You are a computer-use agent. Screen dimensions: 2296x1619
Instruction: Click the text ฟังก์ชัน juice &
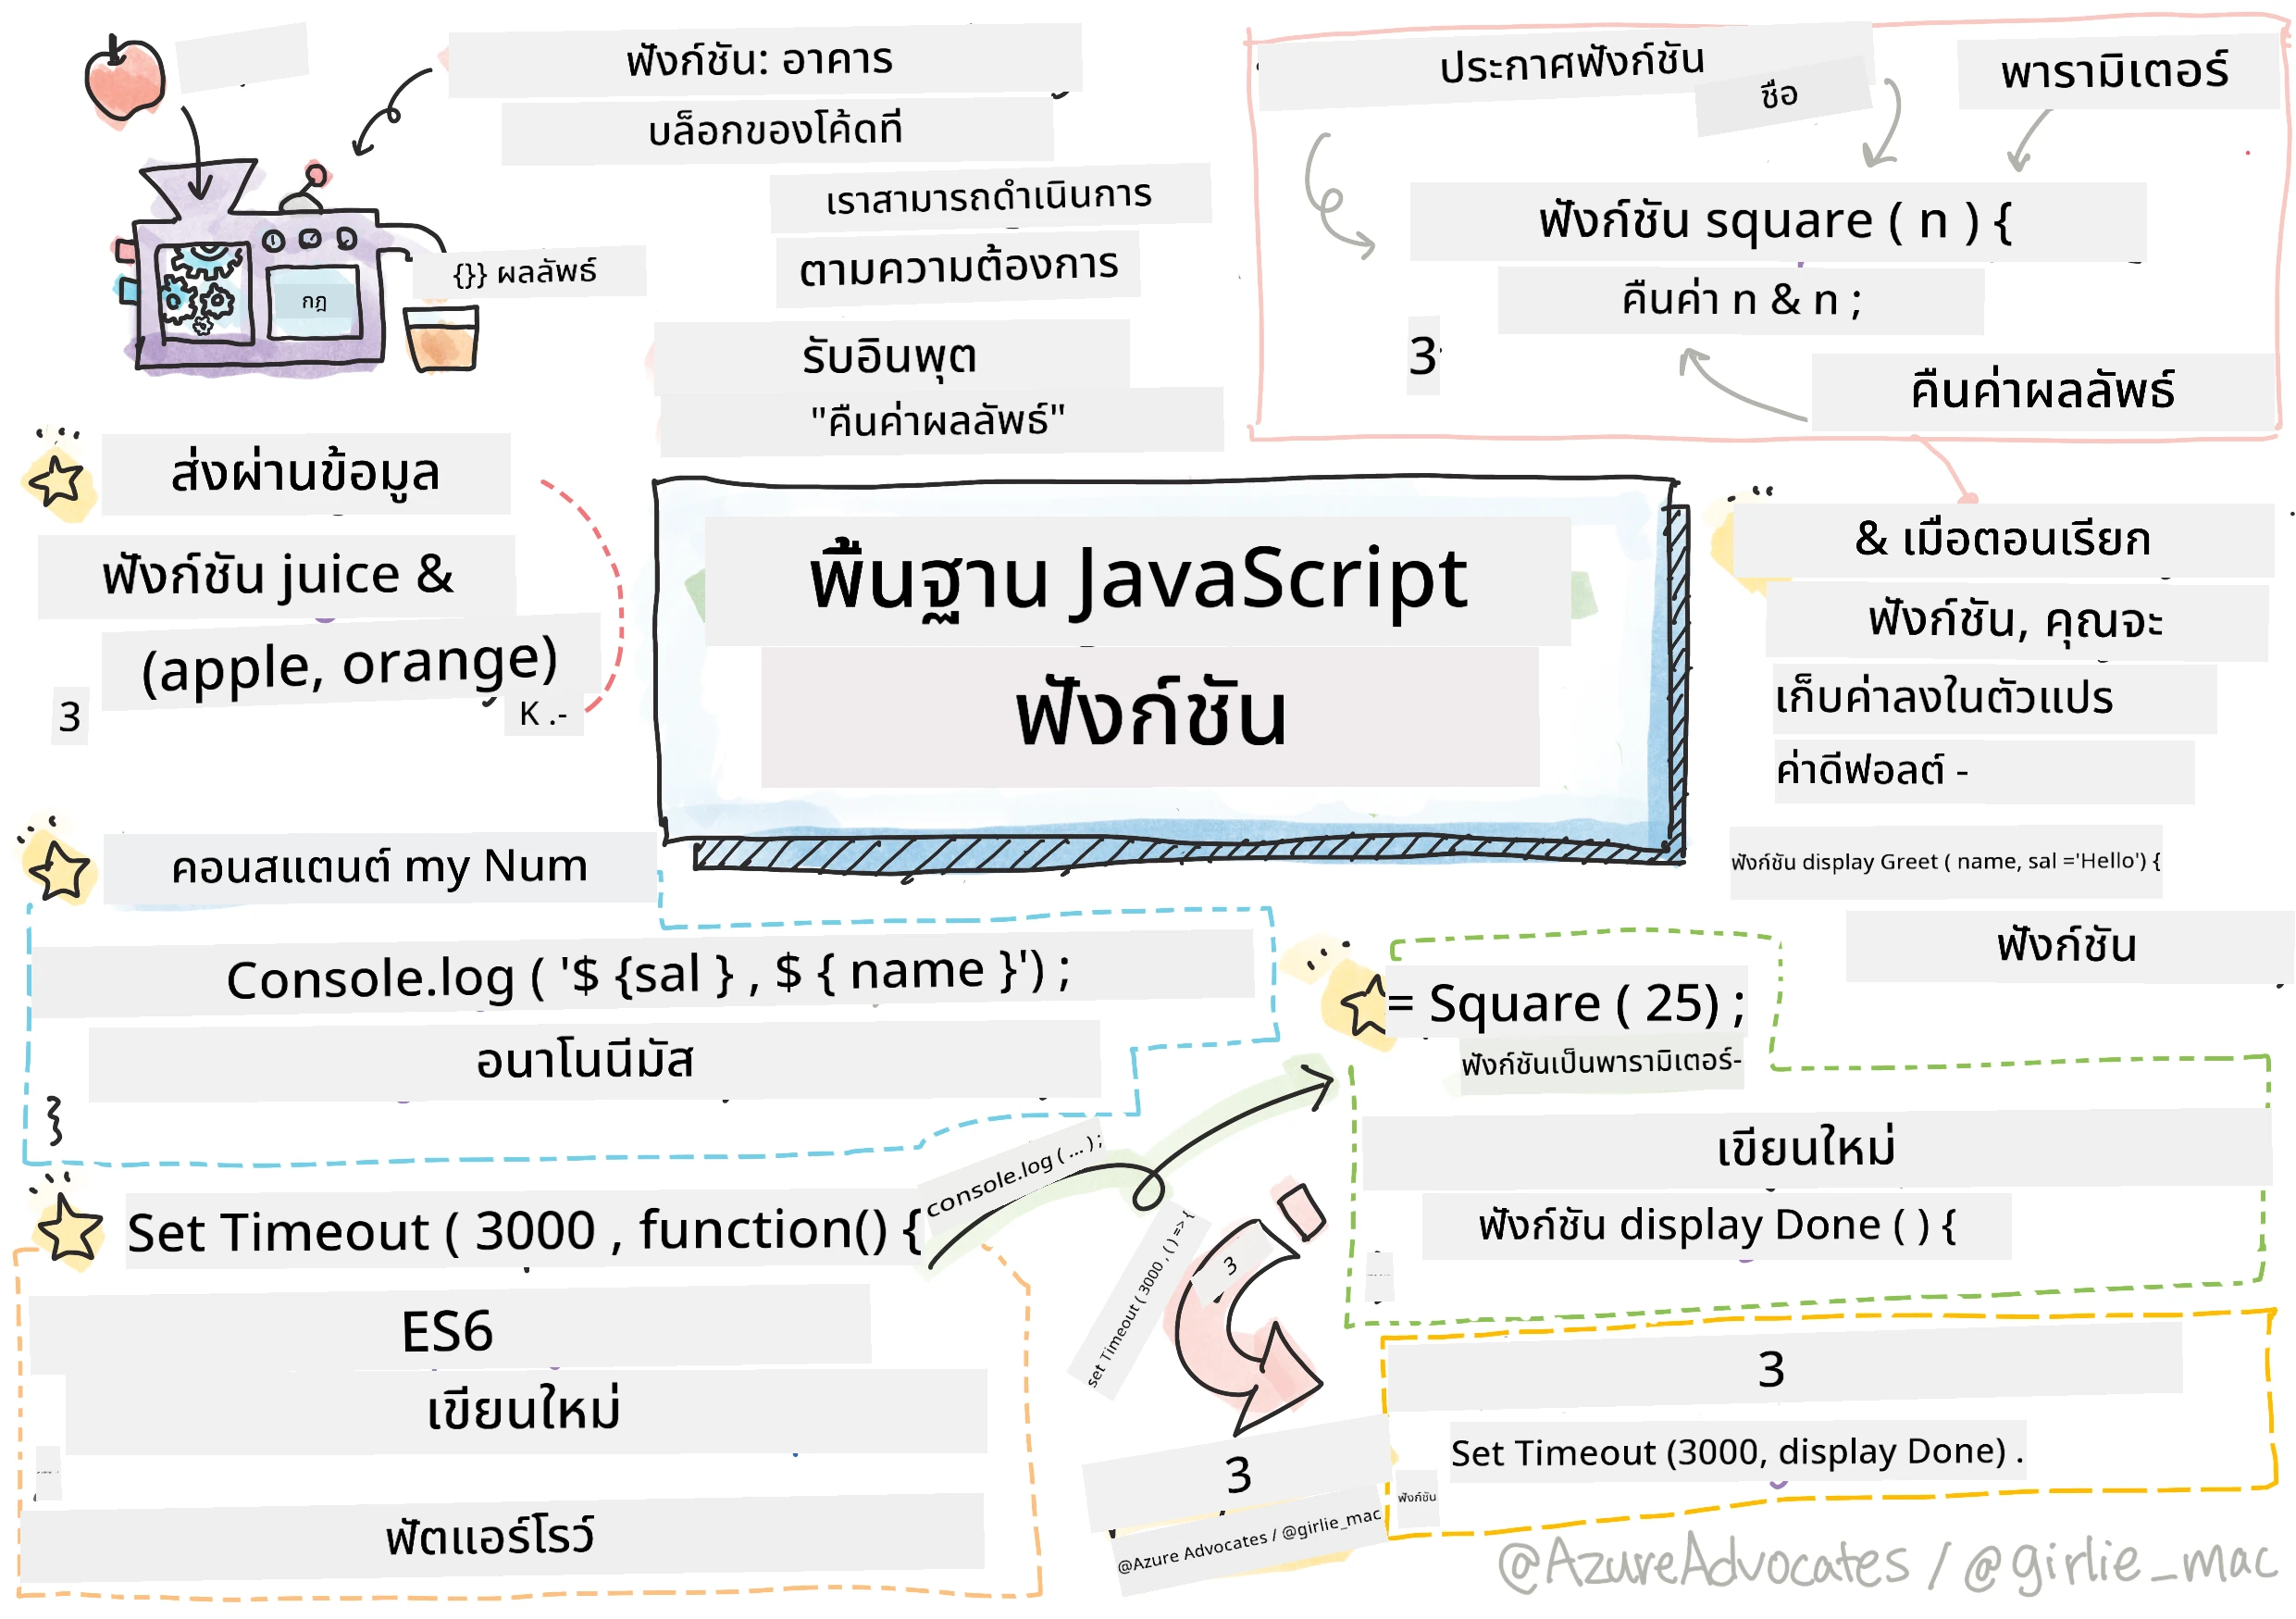[278, 576]
